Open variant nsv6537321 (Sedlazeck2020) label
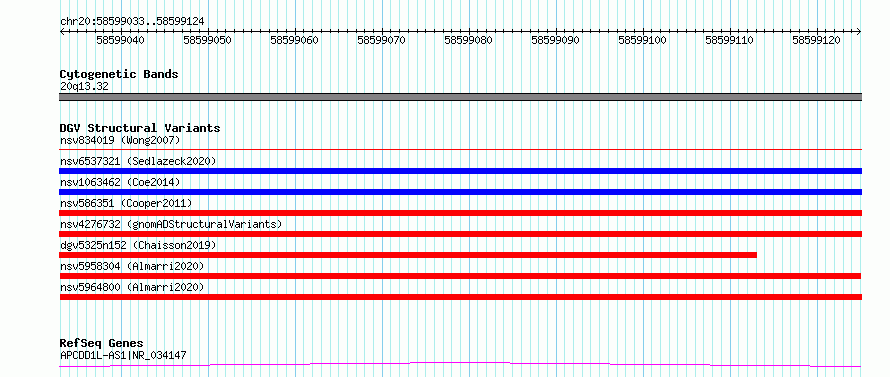The height and width of the screenshot is (377, 890). coord(138,161)
